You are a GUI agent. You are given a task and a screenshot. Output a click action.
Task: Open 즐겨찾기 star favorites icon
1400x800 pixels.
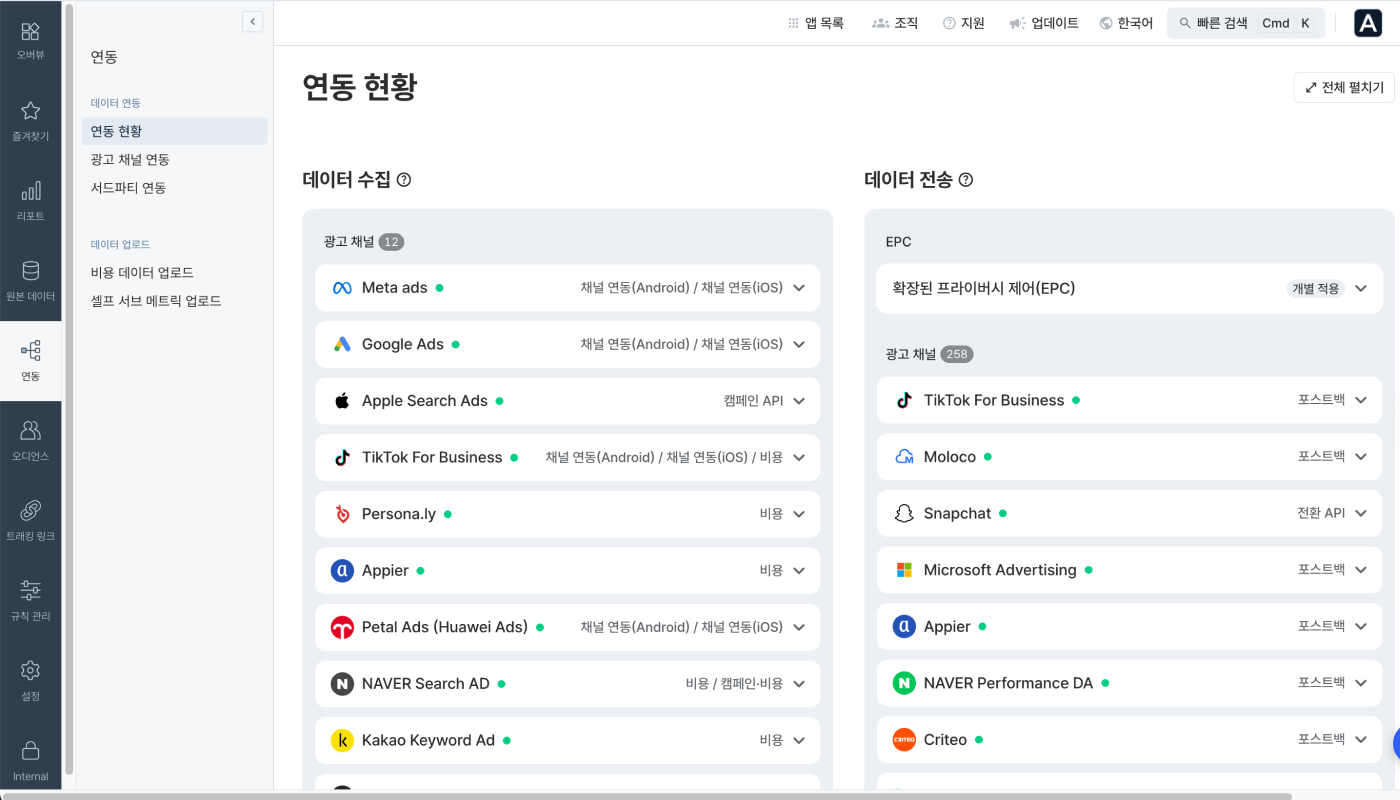click(30, 111)
